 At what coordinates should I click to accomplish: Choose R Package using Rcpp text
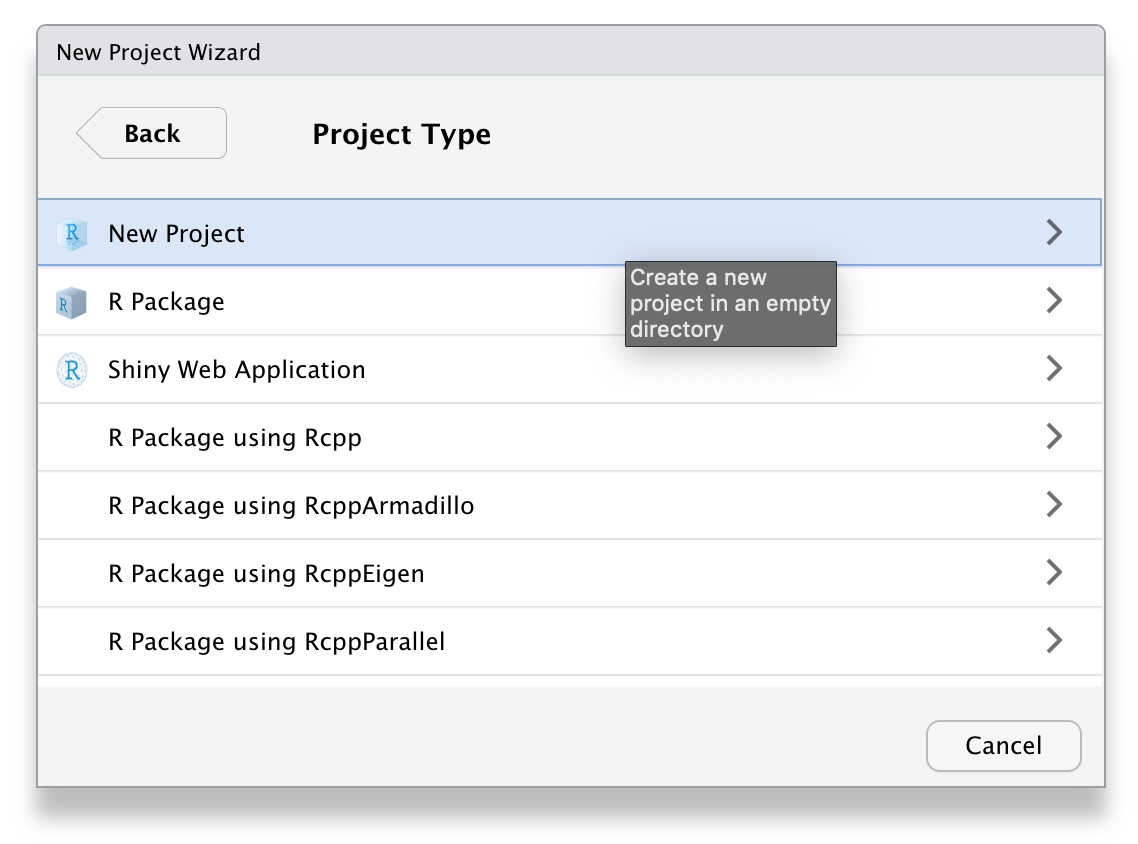(234, 438)
